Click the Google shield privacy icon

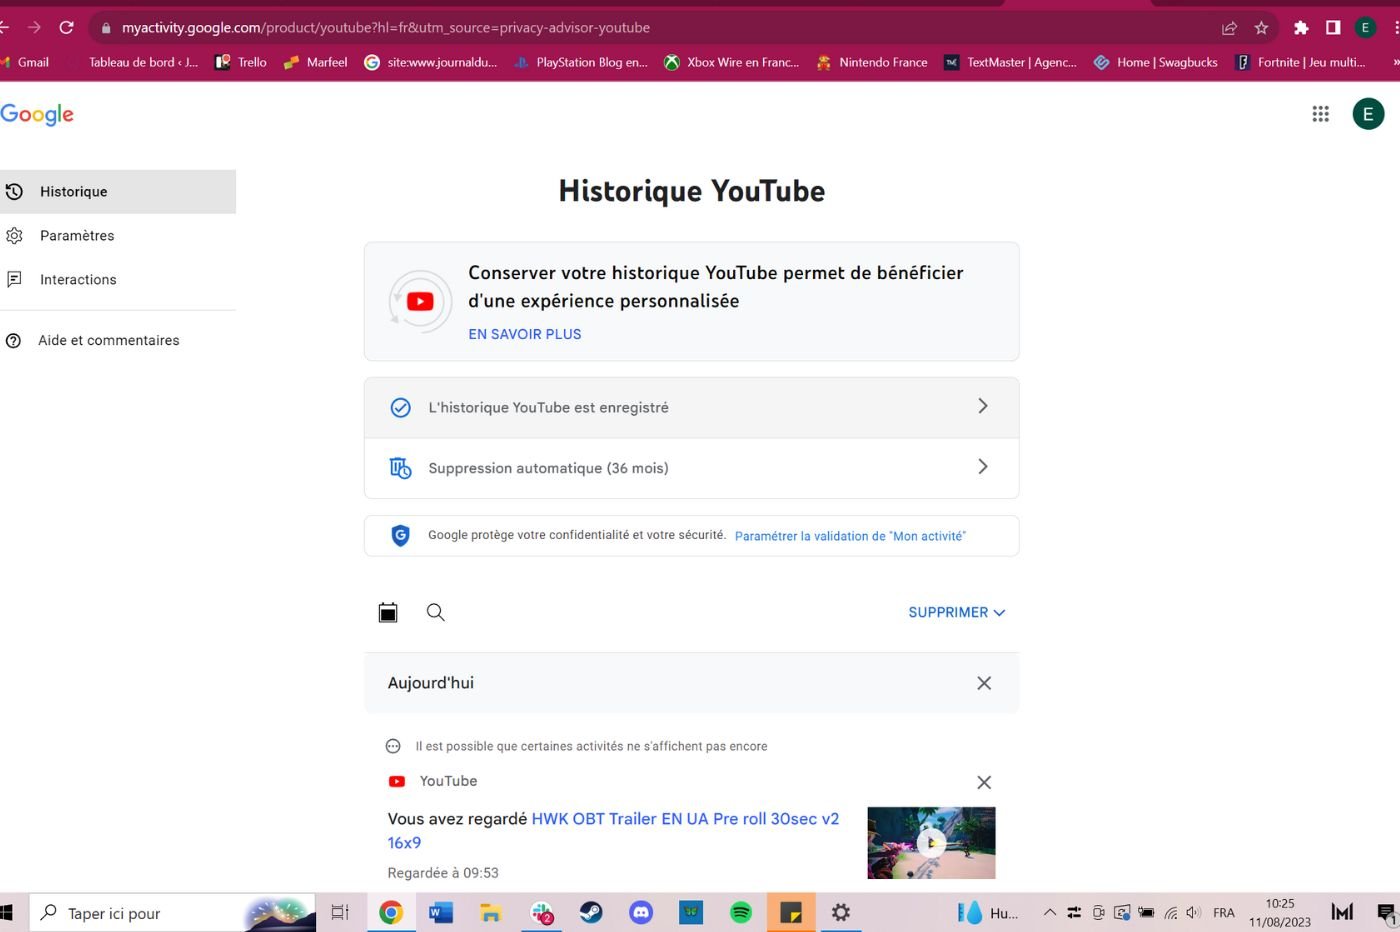coord(400,535)
